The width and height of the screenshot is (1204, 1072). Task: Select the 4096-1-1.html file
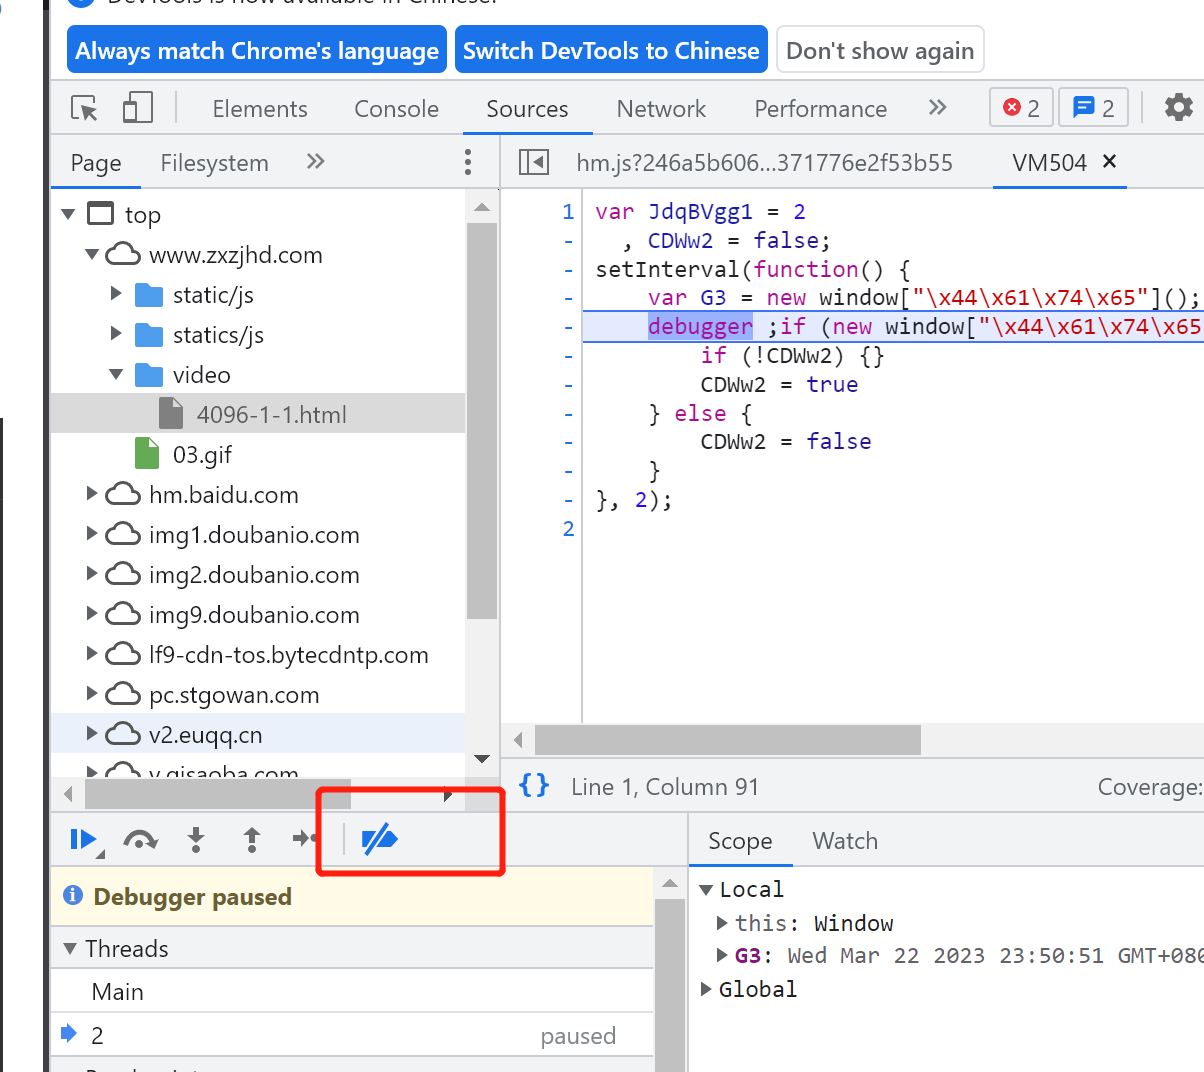tap(258, 414)
